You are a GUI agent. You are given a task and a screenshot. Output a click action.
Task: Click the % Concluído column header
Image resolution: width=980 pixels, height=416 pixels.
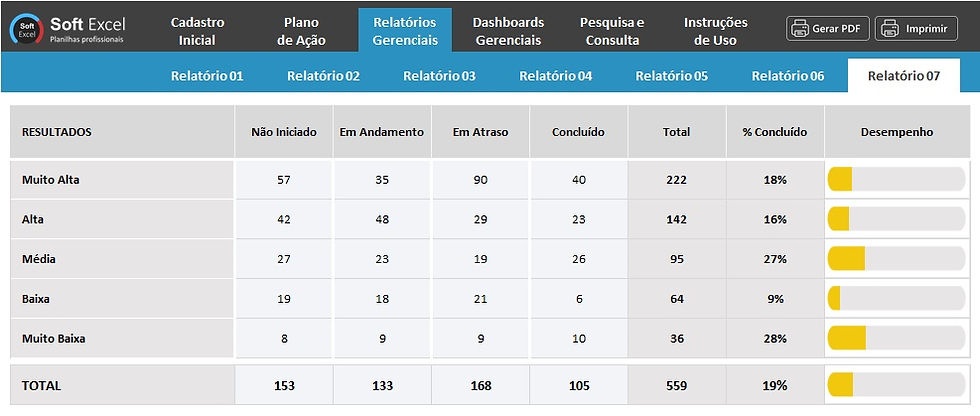[x=775, y=132]
